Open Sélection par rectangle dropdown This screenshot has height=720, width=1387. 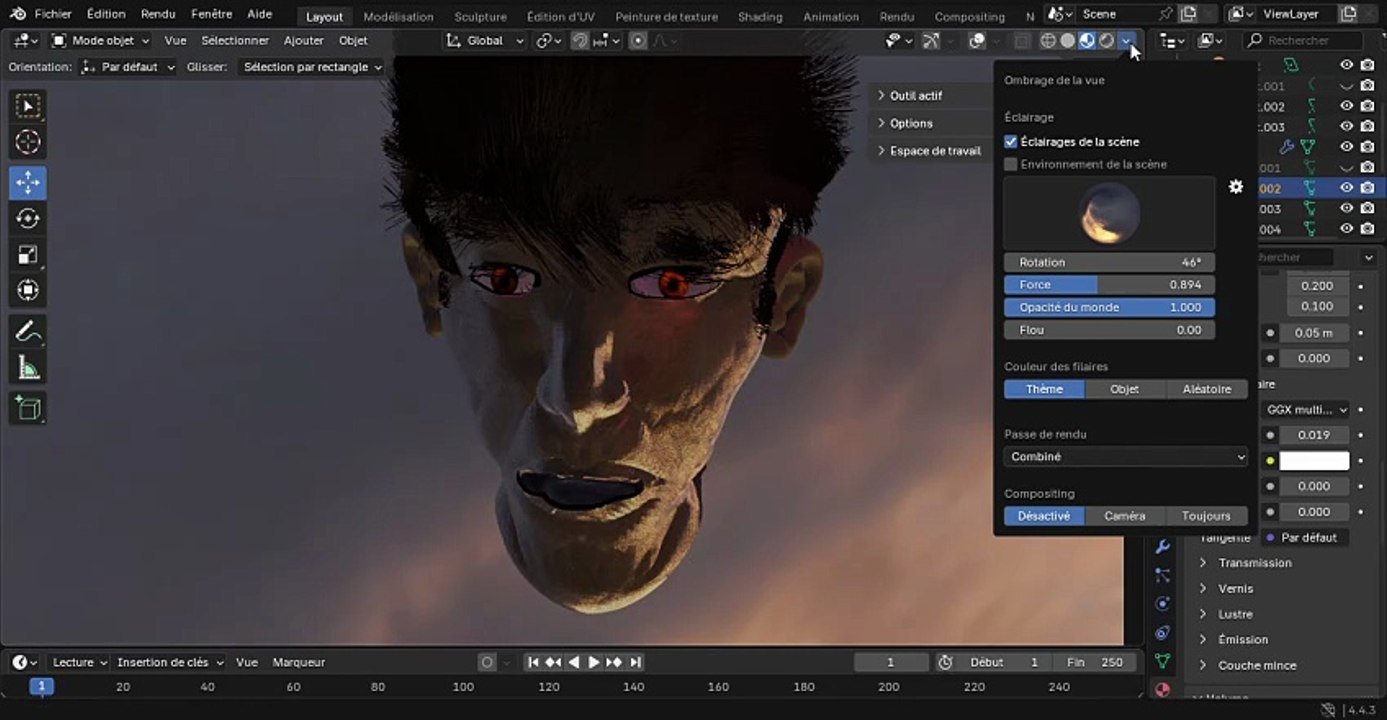coord(313,67)
